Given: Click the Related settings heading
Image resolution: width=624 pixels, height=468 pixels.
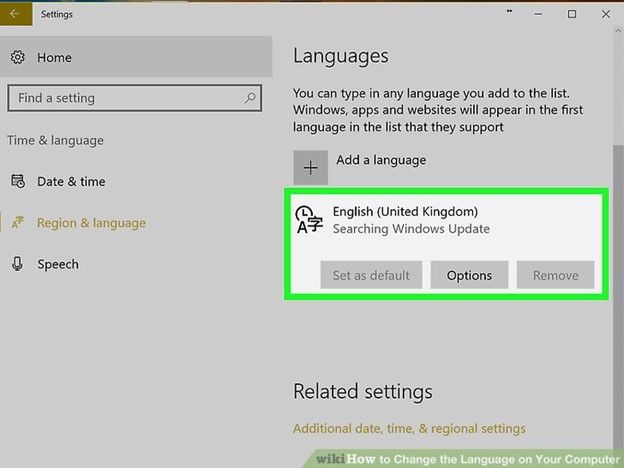Looking at the screenshot, I should pos(363,392).
